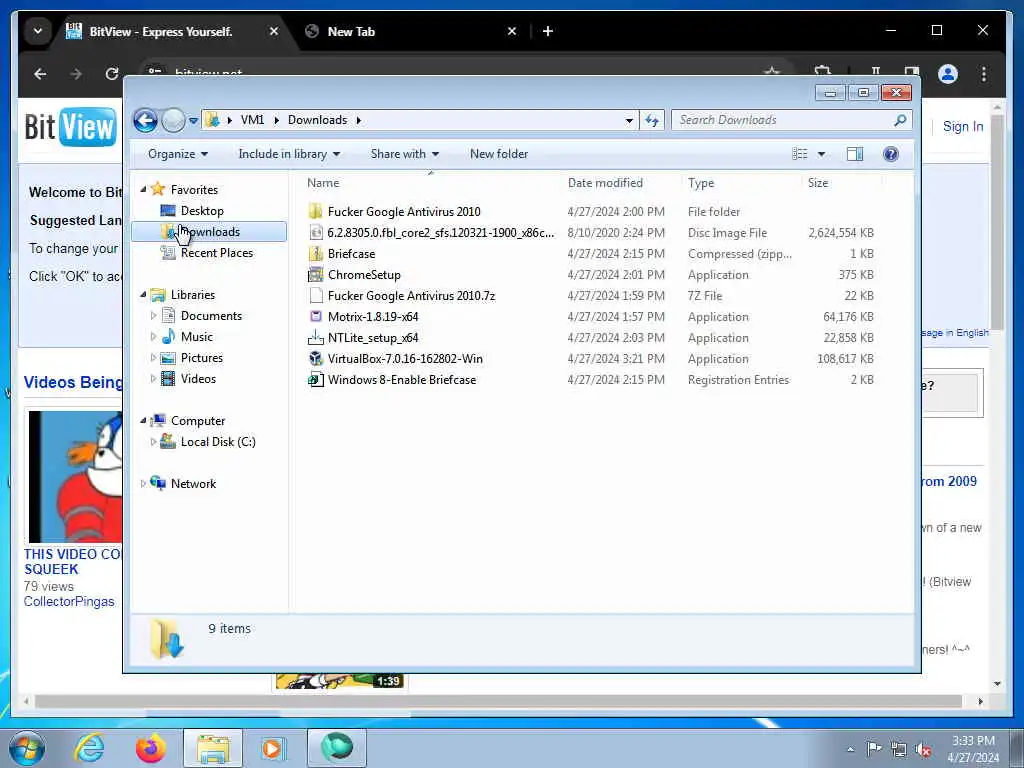1024x768 pixels.
Task: Open the address bar history dropdown
Action: (x=629, y=120)
